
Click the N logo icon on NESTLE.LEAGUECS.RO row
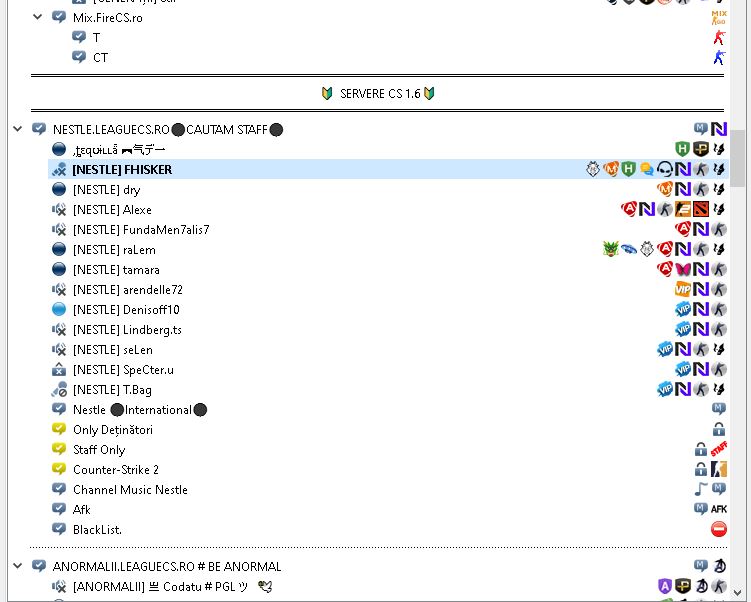(719, 129)
